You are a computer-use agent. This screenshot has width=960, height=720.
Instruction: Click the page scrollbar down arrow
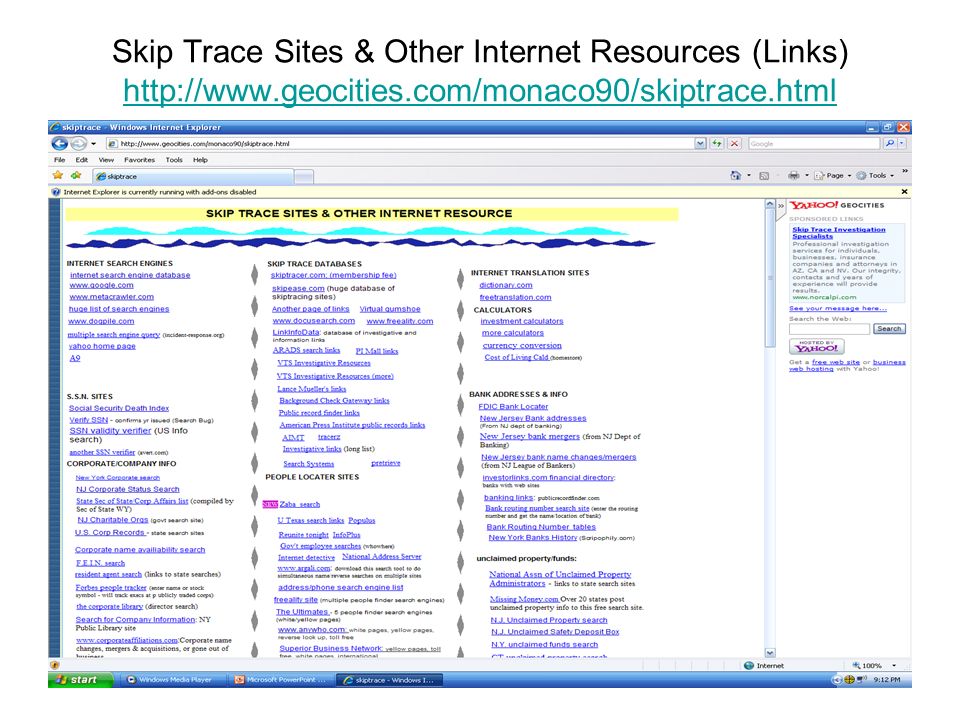pyautogui.click(x=770, y=653)
